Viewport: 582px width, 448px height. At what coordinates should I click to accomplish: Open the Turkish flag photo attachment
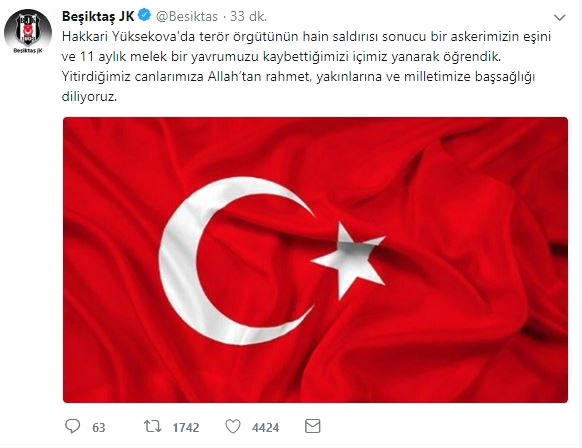pyautogui.click(x=315, y=260)
